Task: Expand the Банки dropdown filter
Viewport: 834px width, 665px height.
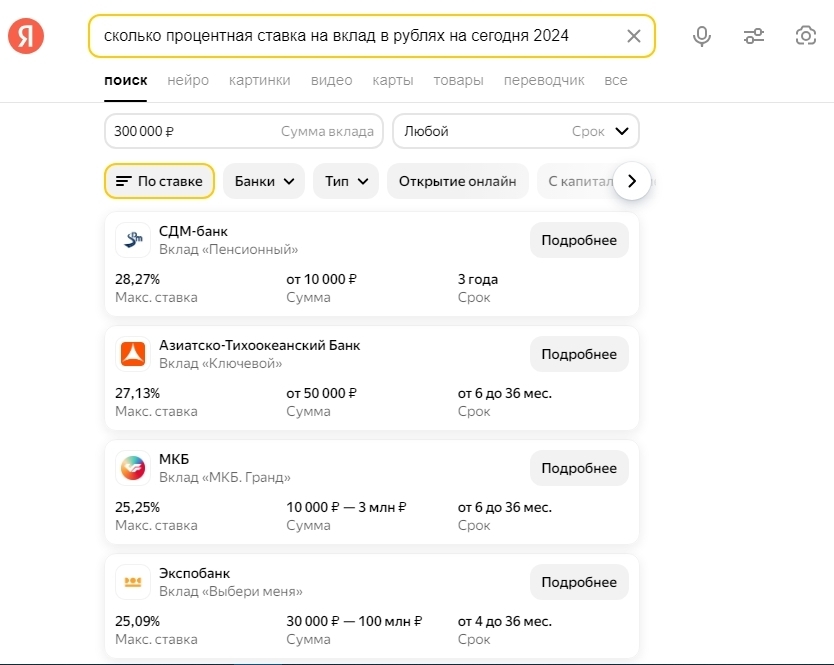Action: (x=264, y=181)
